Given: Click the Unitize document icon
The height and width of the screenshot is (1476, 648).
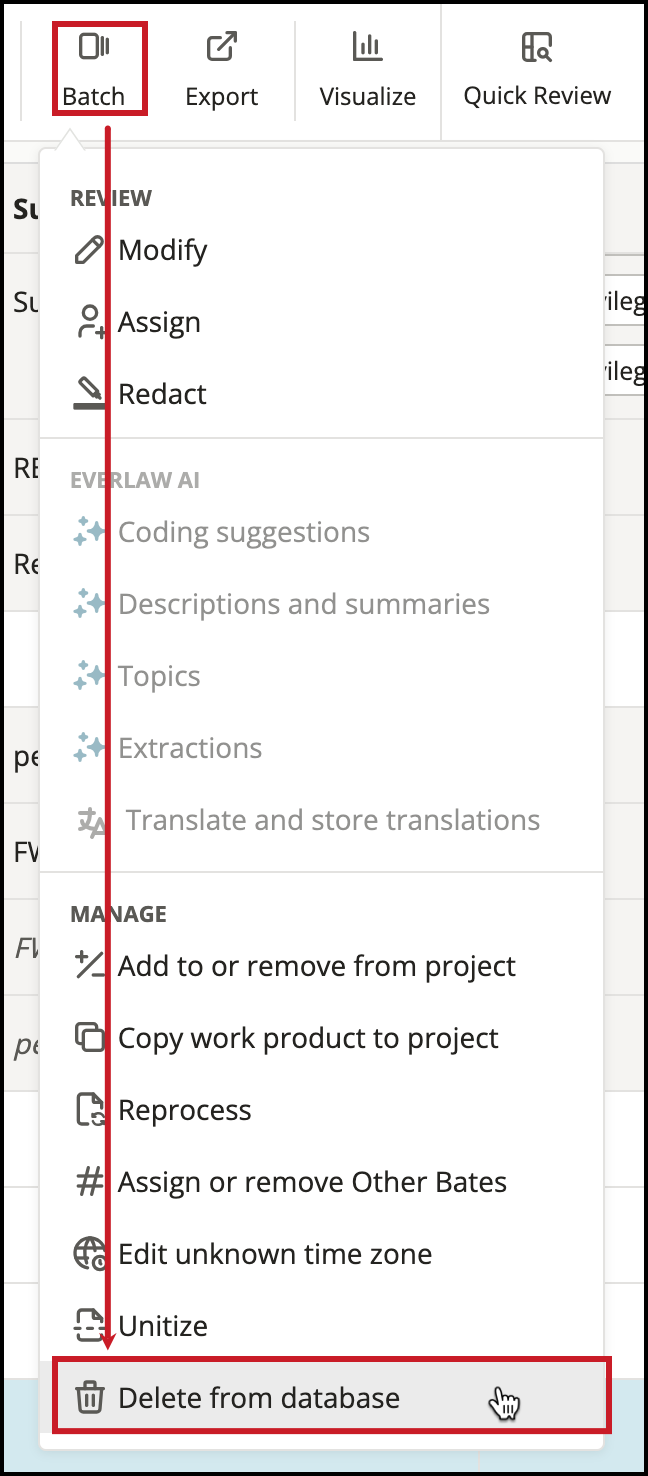Looking at the screenshot, I should tap(89, 1326).
